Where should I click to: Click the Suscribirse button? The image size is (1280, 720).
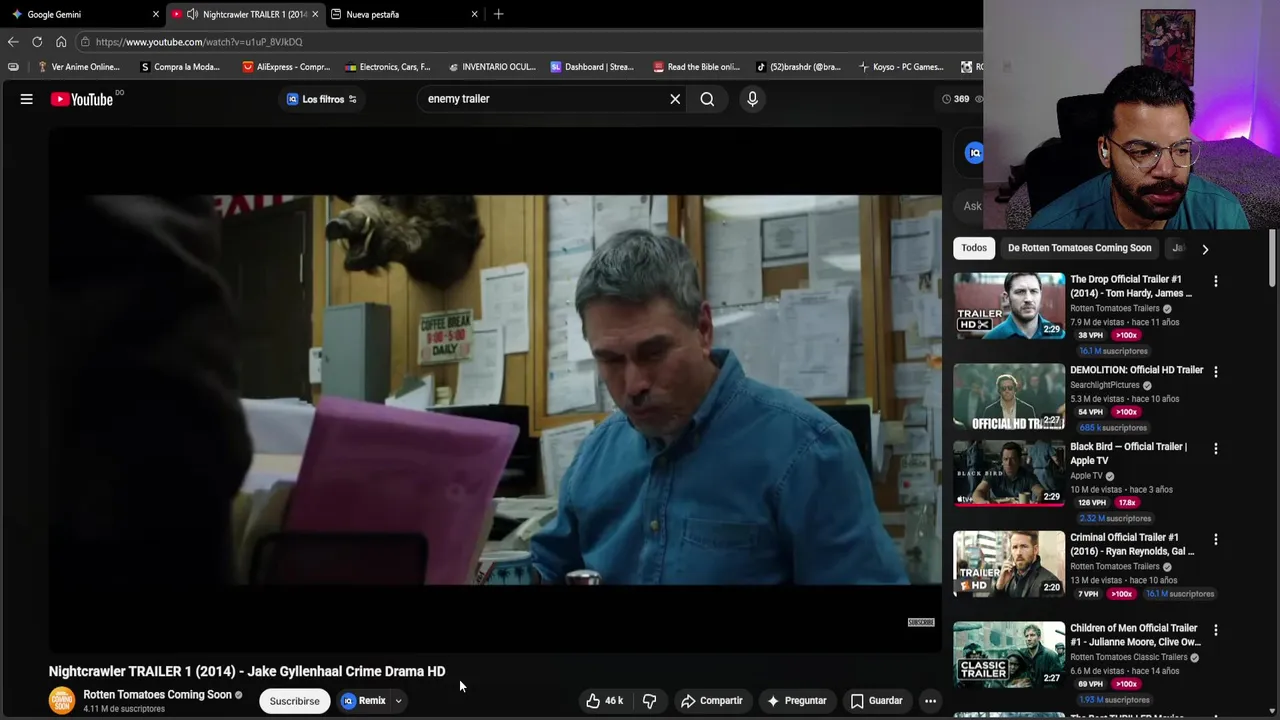click(294, 701)
